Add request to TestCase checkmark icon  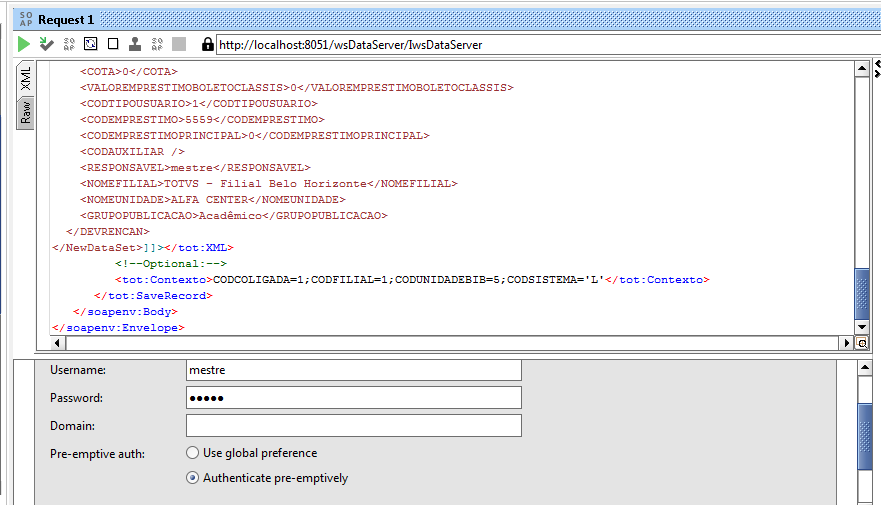(x=46, y=44)
